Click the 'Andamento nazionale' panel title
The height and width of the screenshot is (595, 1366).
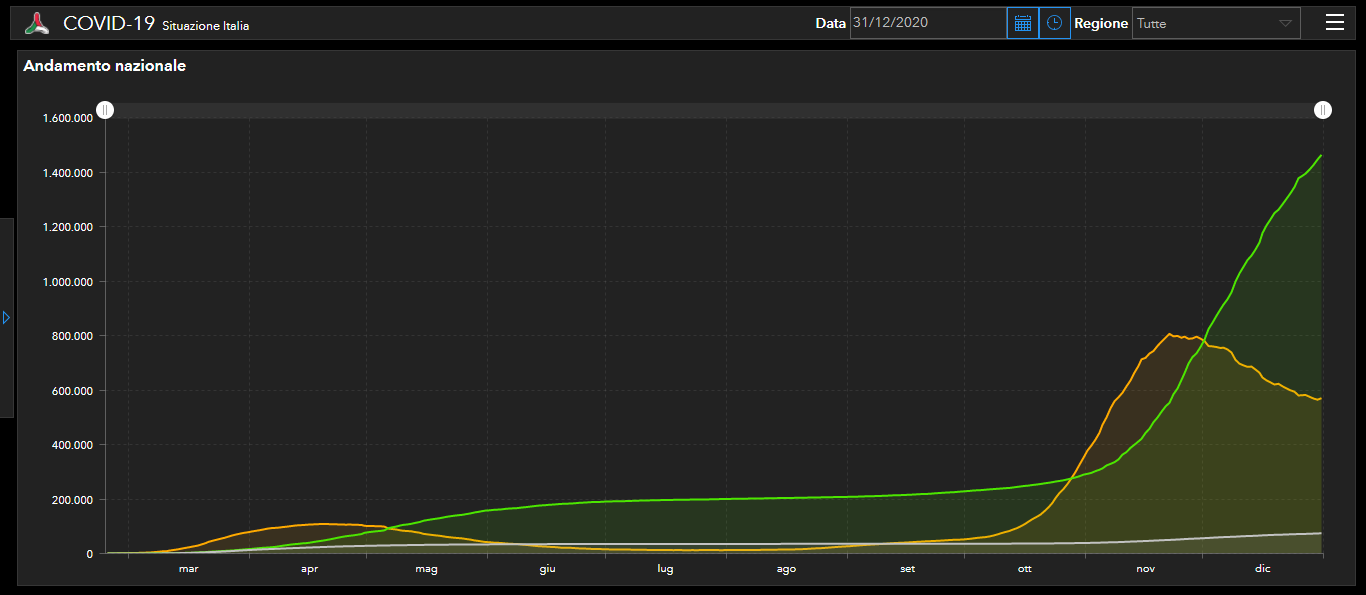pos(104,66)
